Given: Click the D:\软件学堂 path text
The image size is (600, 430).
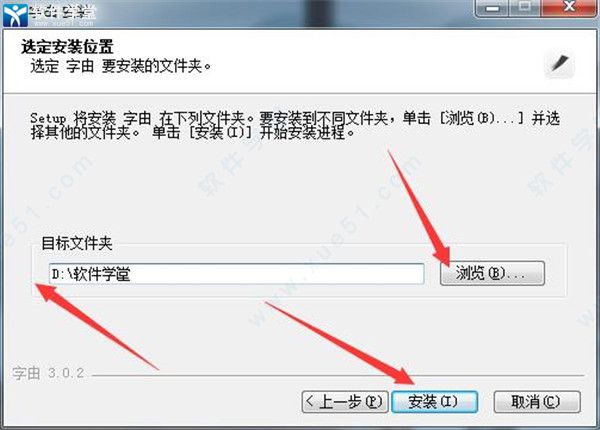Looking at the screenshot, I should (x=91, y=274).
